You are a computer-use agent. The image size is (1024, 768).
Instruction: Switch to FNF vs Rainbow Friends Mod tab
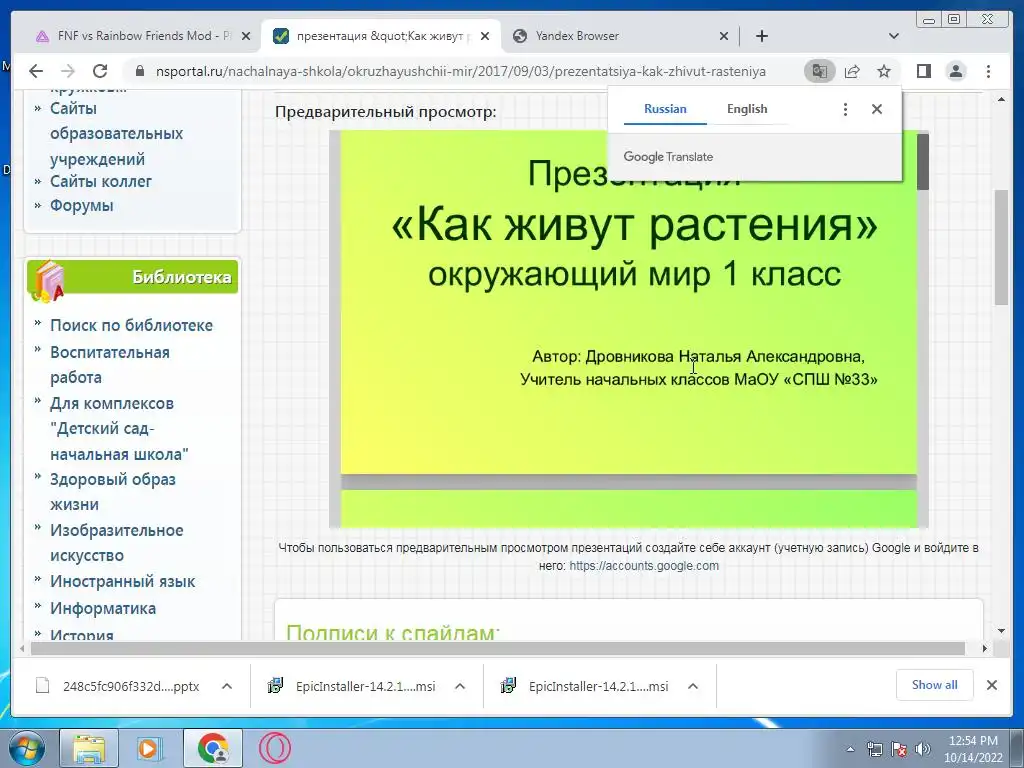pyautogui.click(x=134, y=36)
